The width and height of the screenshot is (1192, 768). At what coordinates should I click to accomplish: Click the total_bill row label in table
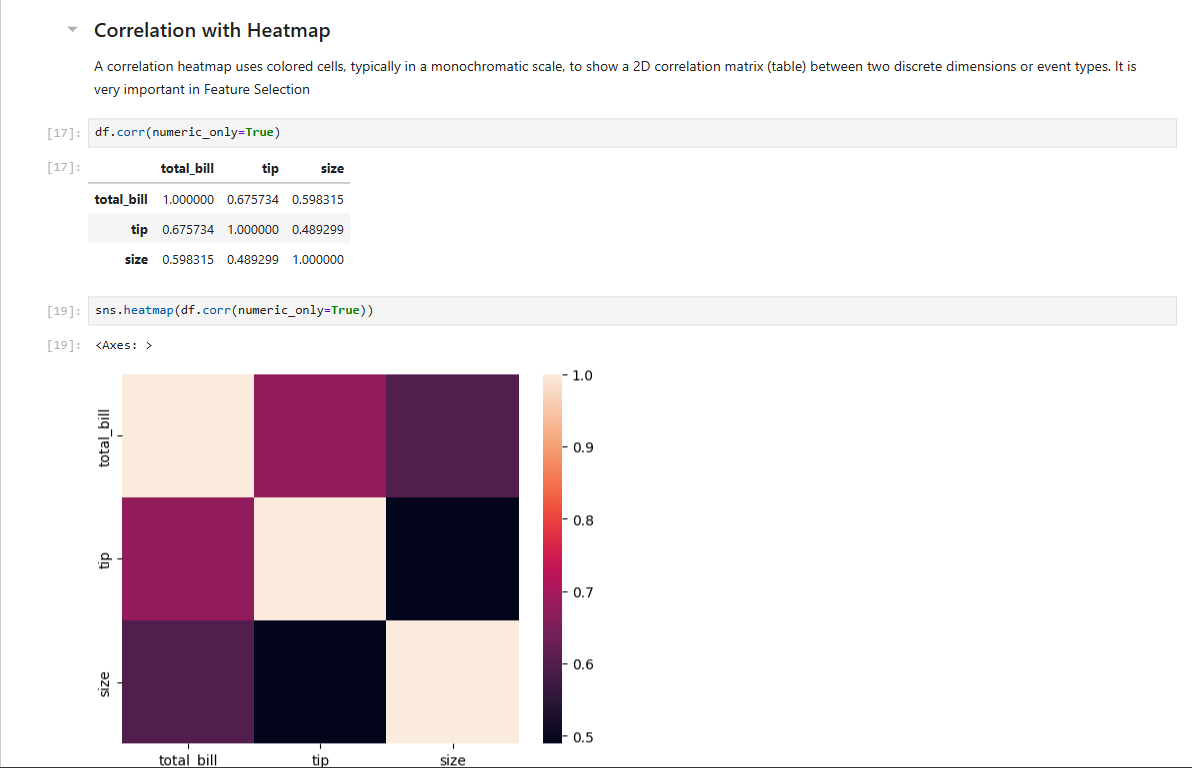tap(121, 199)
